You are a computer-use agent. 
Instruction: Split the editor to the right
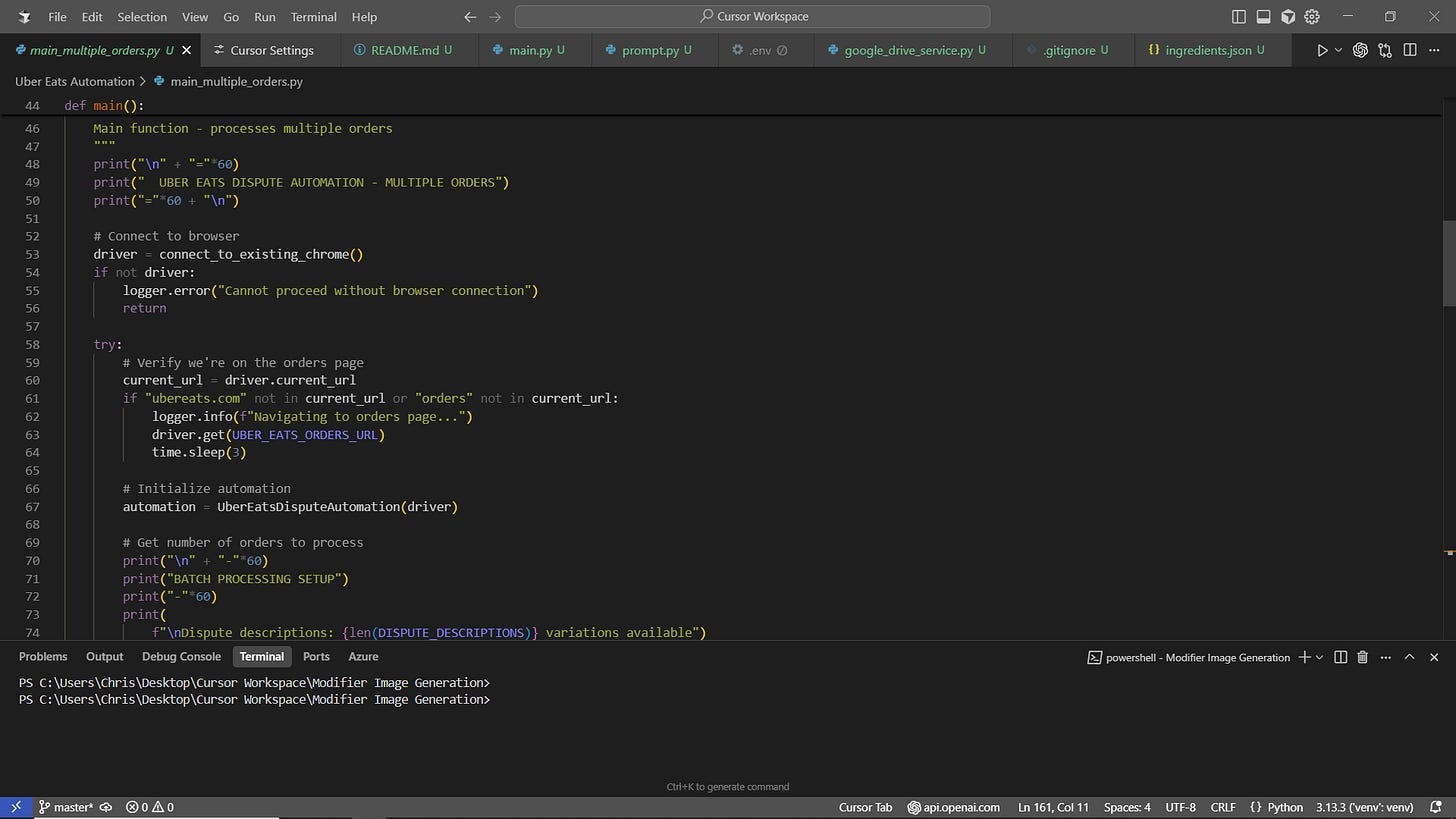coord(1410,50)
